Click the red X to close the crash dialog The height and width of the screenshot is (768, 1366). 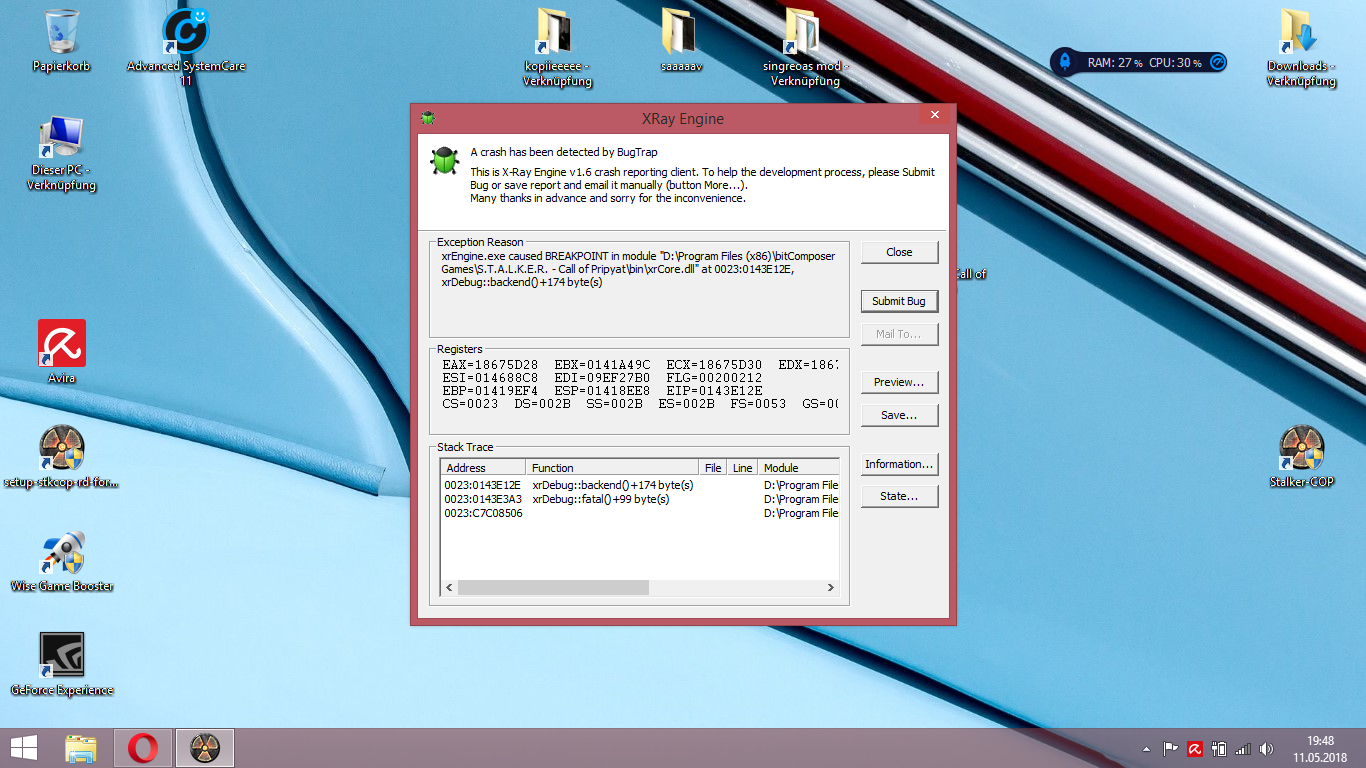(934, 114)
